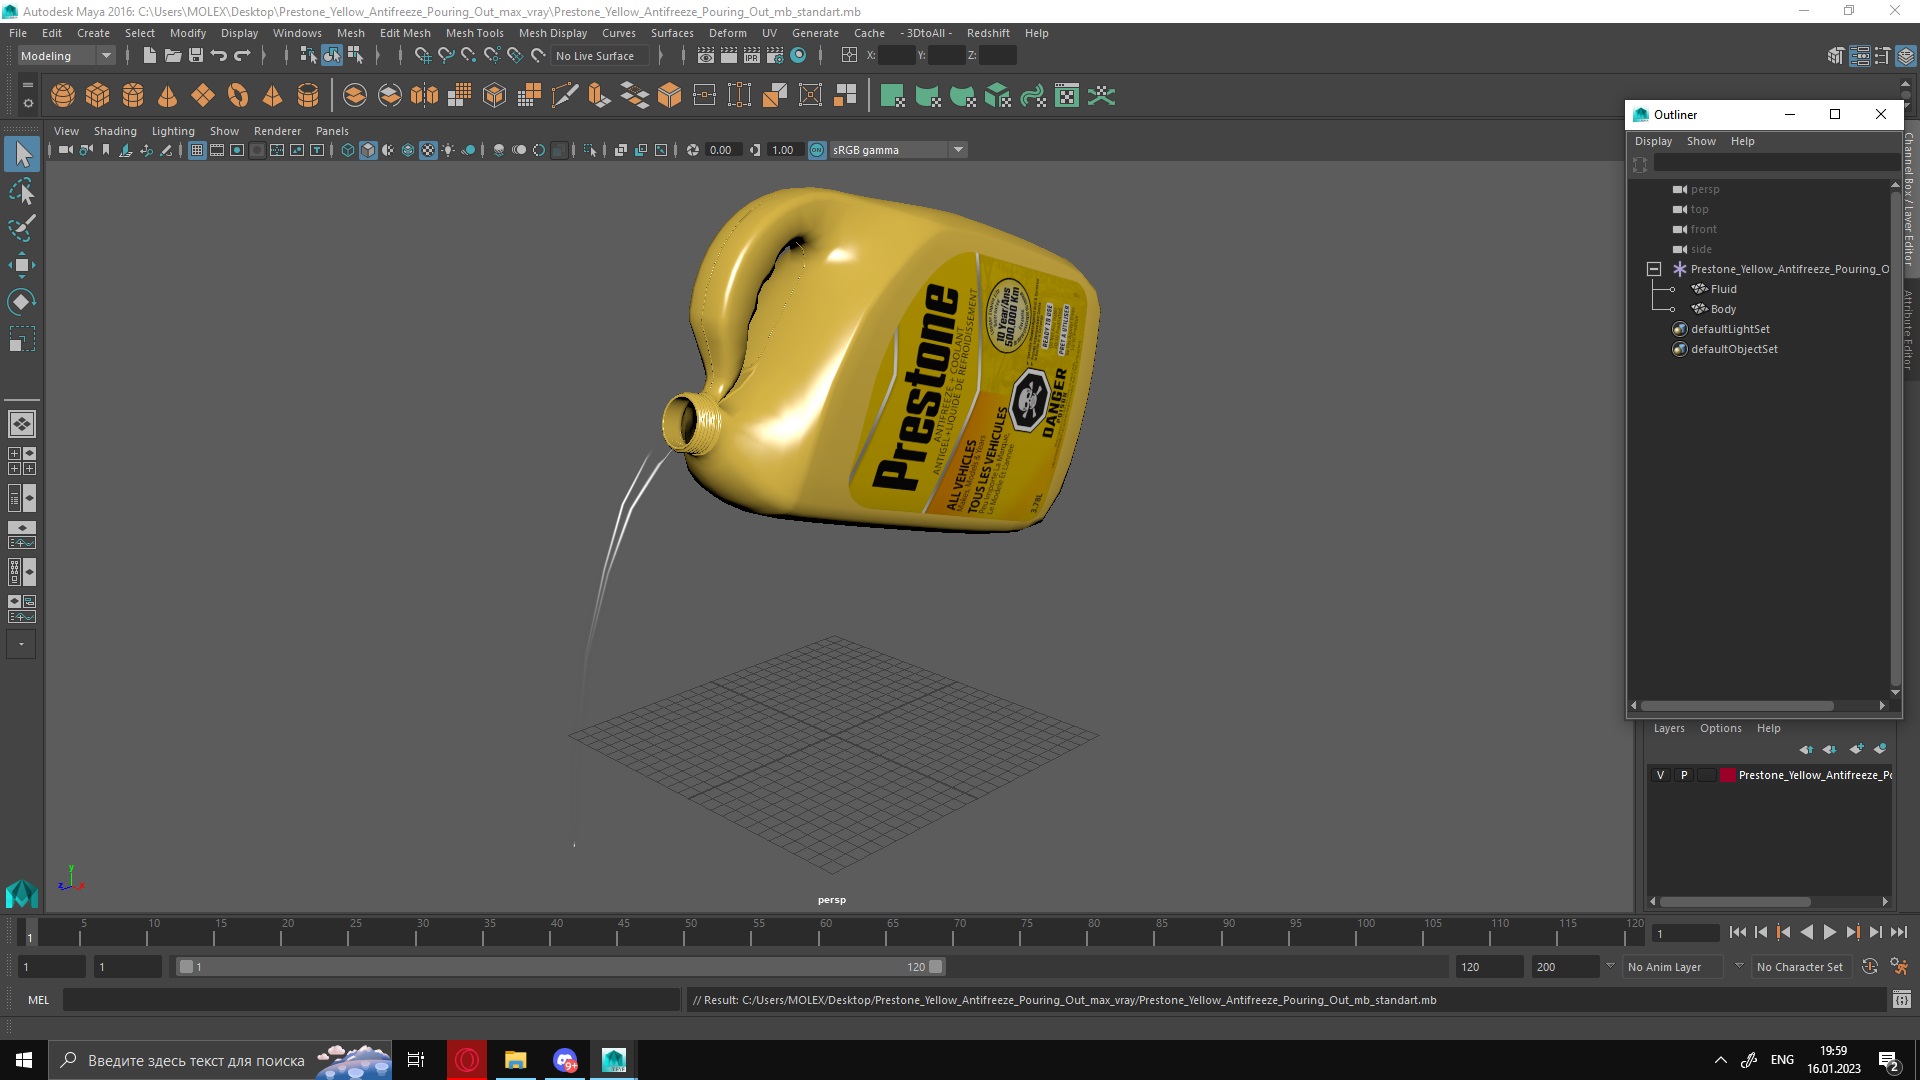This screenshot has width=1920, height=1080.
Task: Toggle the viewport grid display button
Action: tap(197, 150)
